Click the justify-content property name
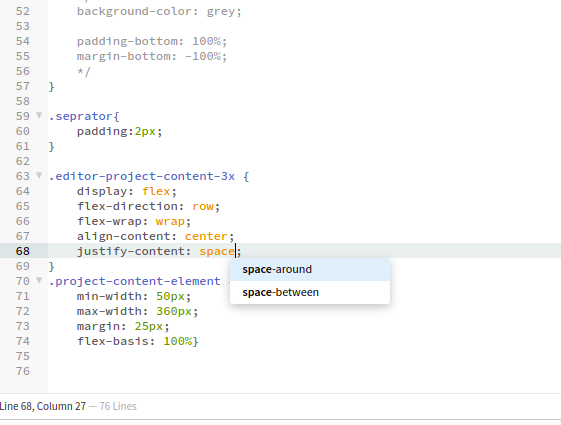Viewport: 561px width, 425px height. click(131, 251)
